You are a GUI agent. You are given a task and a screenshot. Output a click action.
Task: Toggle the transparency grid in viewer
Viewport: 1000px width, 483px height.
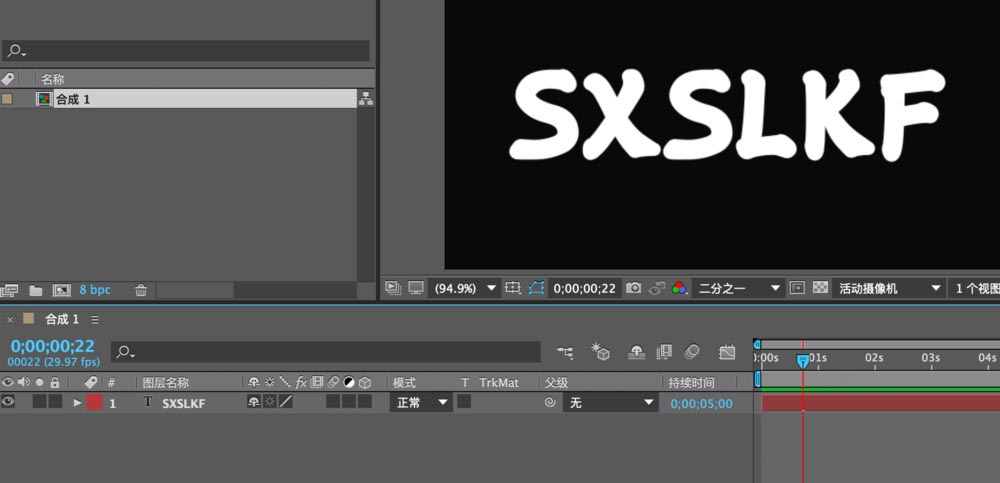point(821,288)
